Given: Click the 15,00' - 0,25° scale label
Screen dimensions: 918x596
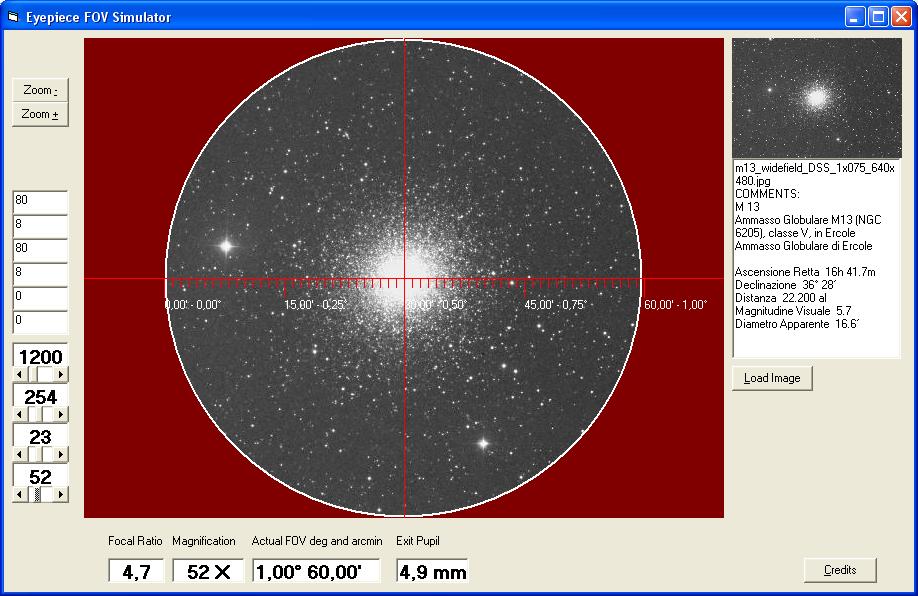Looking at the screenshot, I should (x=316, y=305).
